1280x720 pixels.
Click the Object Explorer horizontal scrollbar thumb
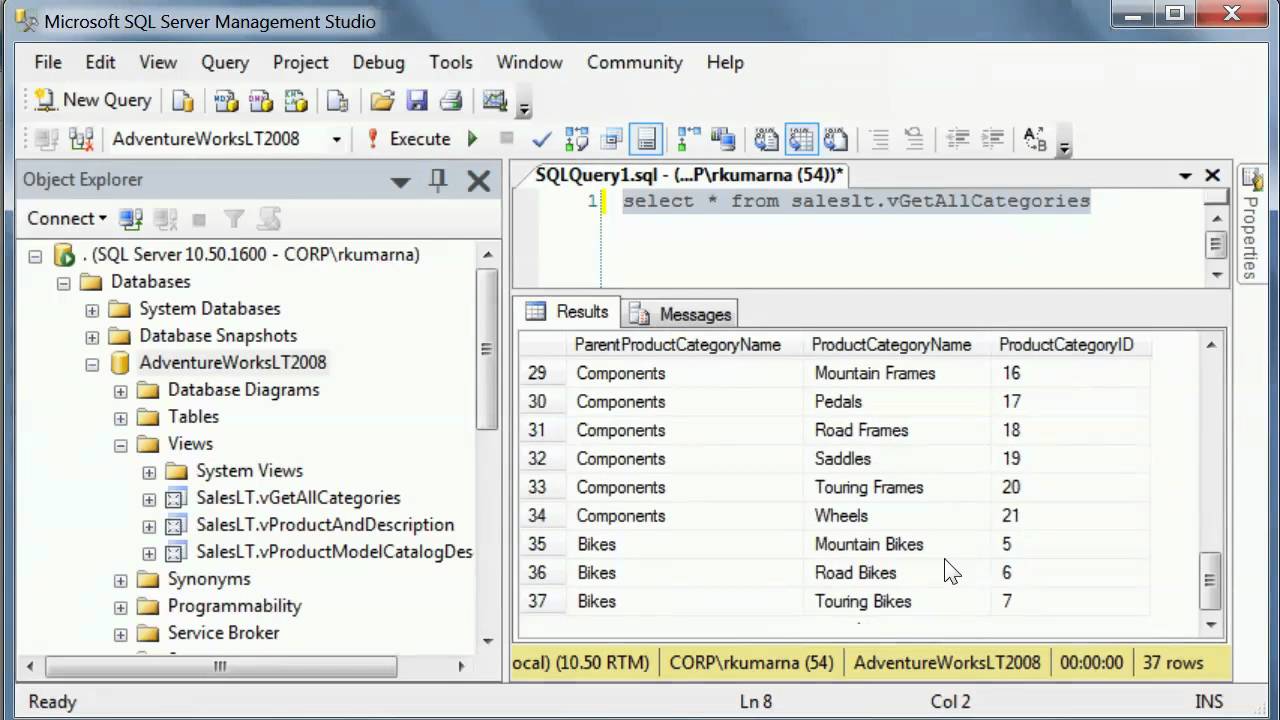(221, 666)
